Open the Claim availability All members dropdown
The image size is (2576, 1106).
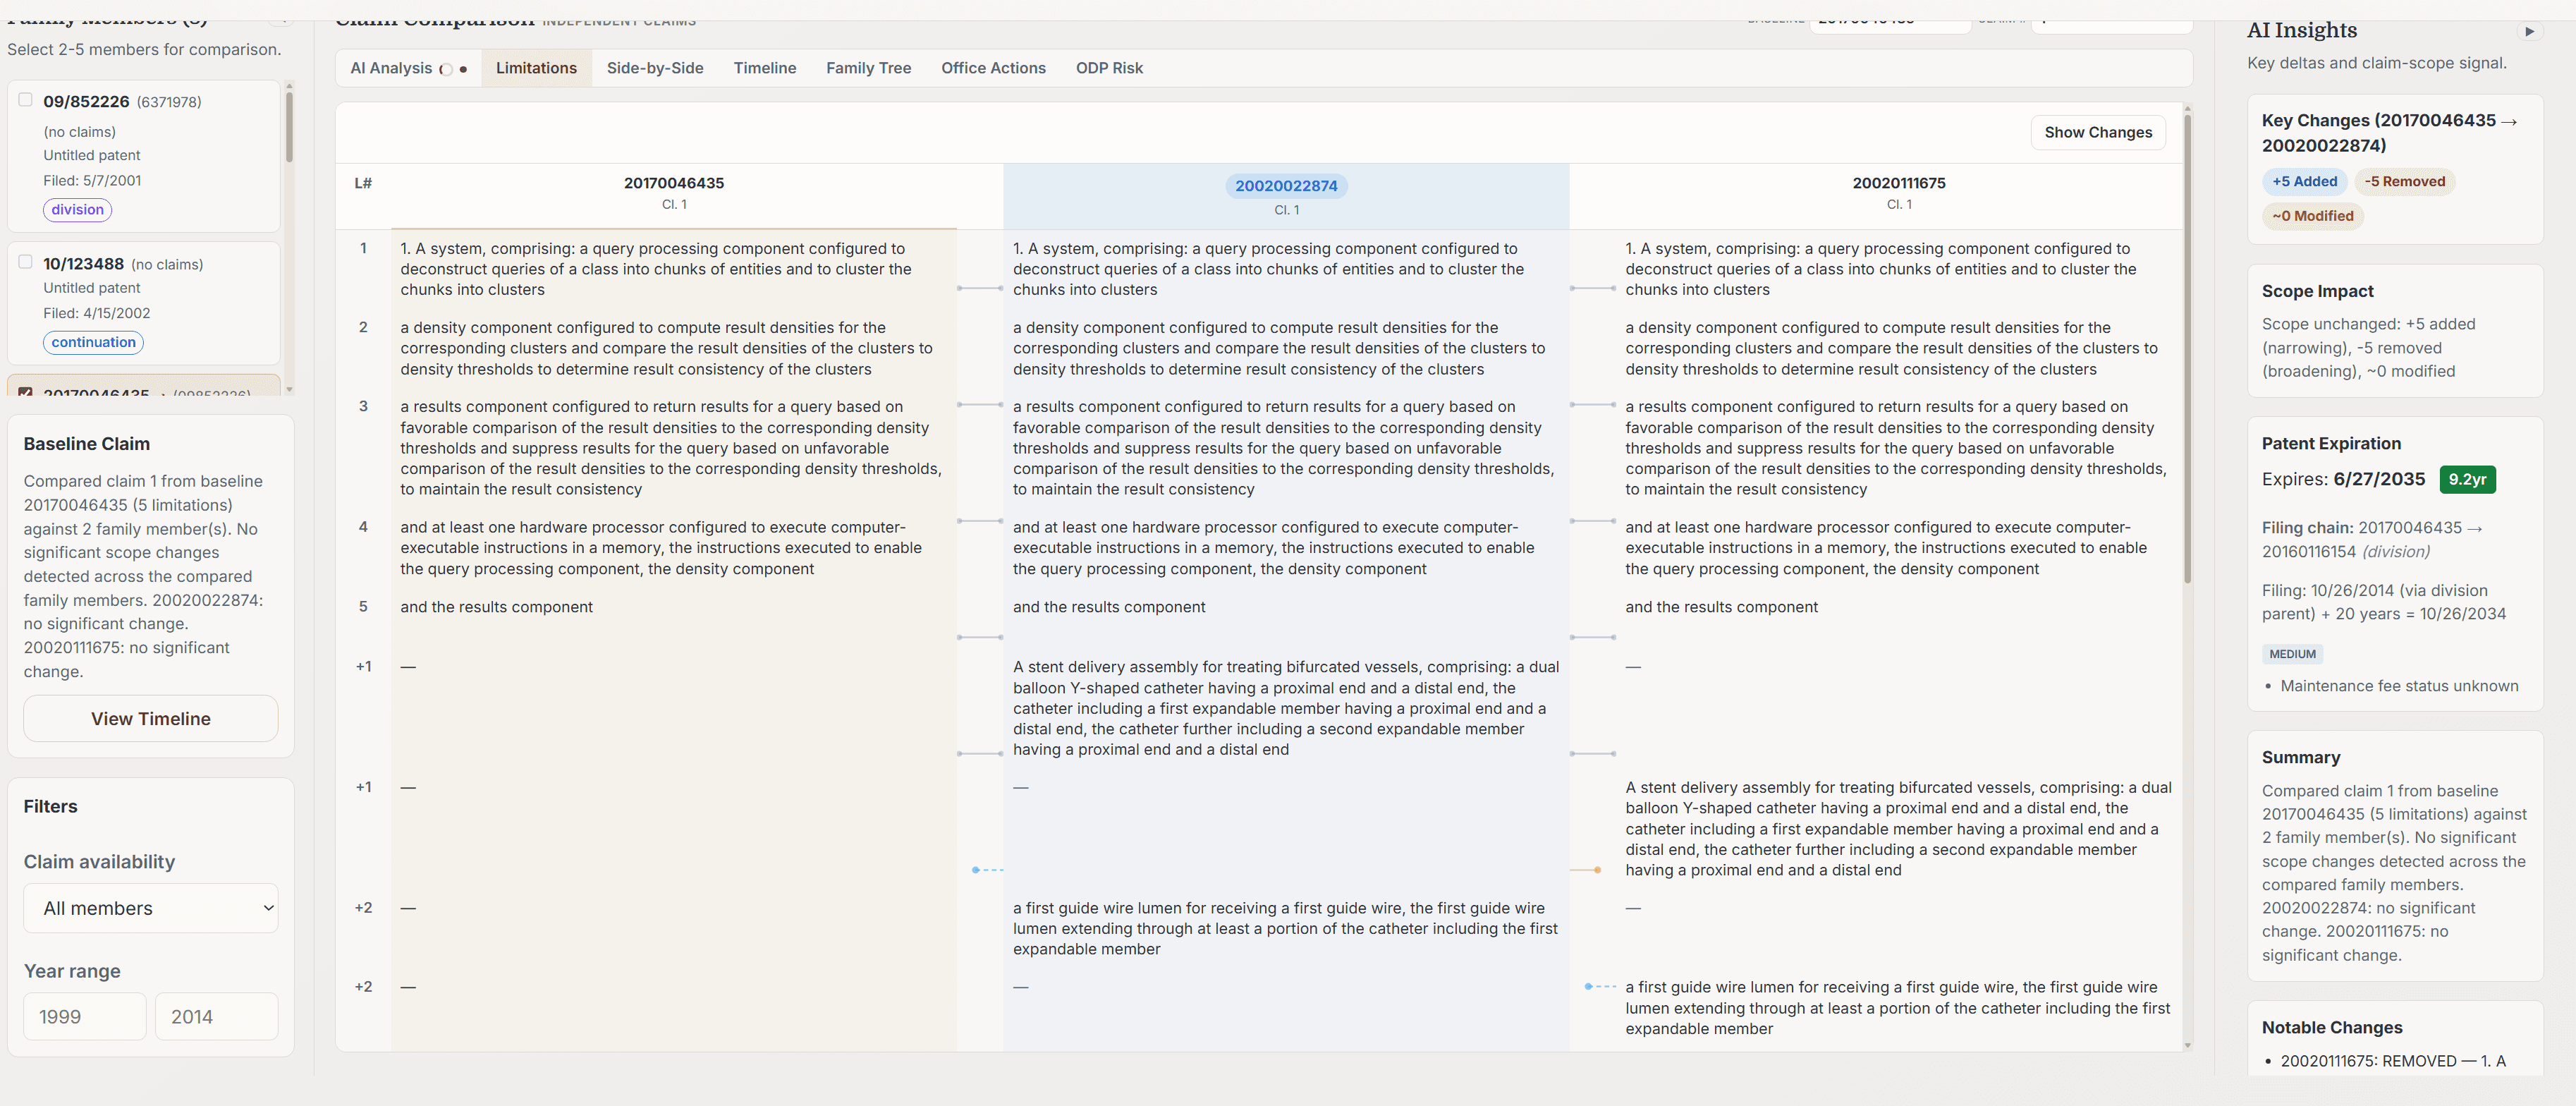[x=151, y=908]
